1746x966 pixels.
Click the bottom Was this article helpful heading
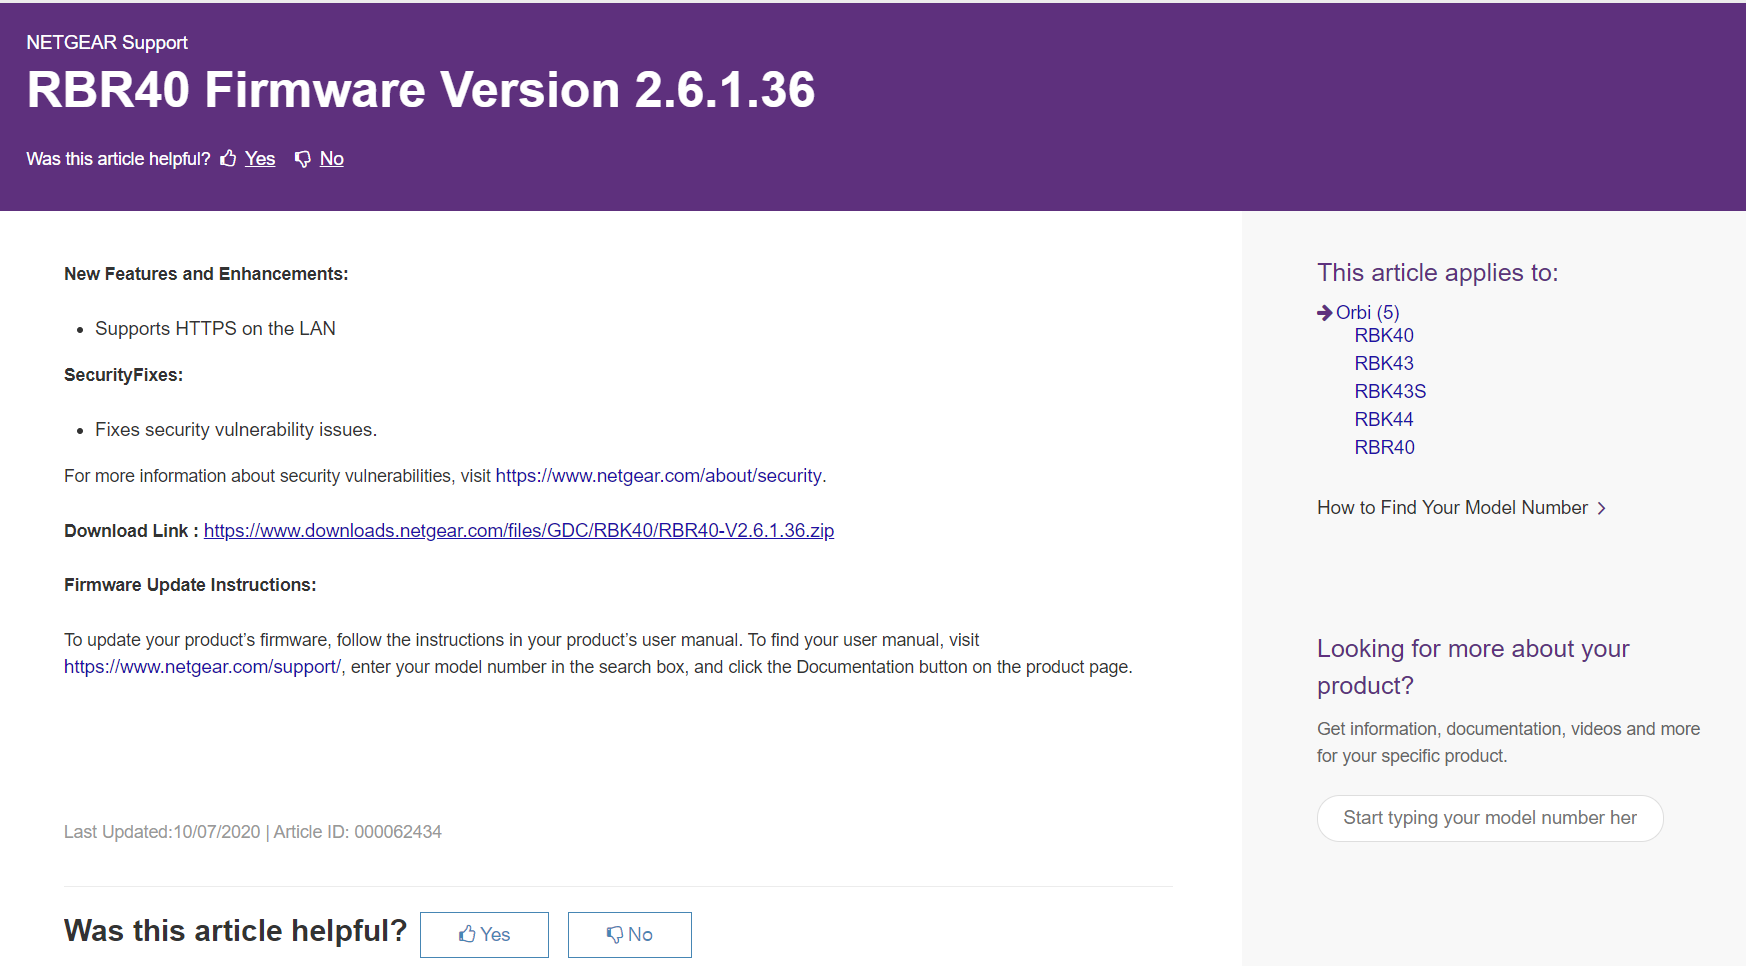coord(236,931)
